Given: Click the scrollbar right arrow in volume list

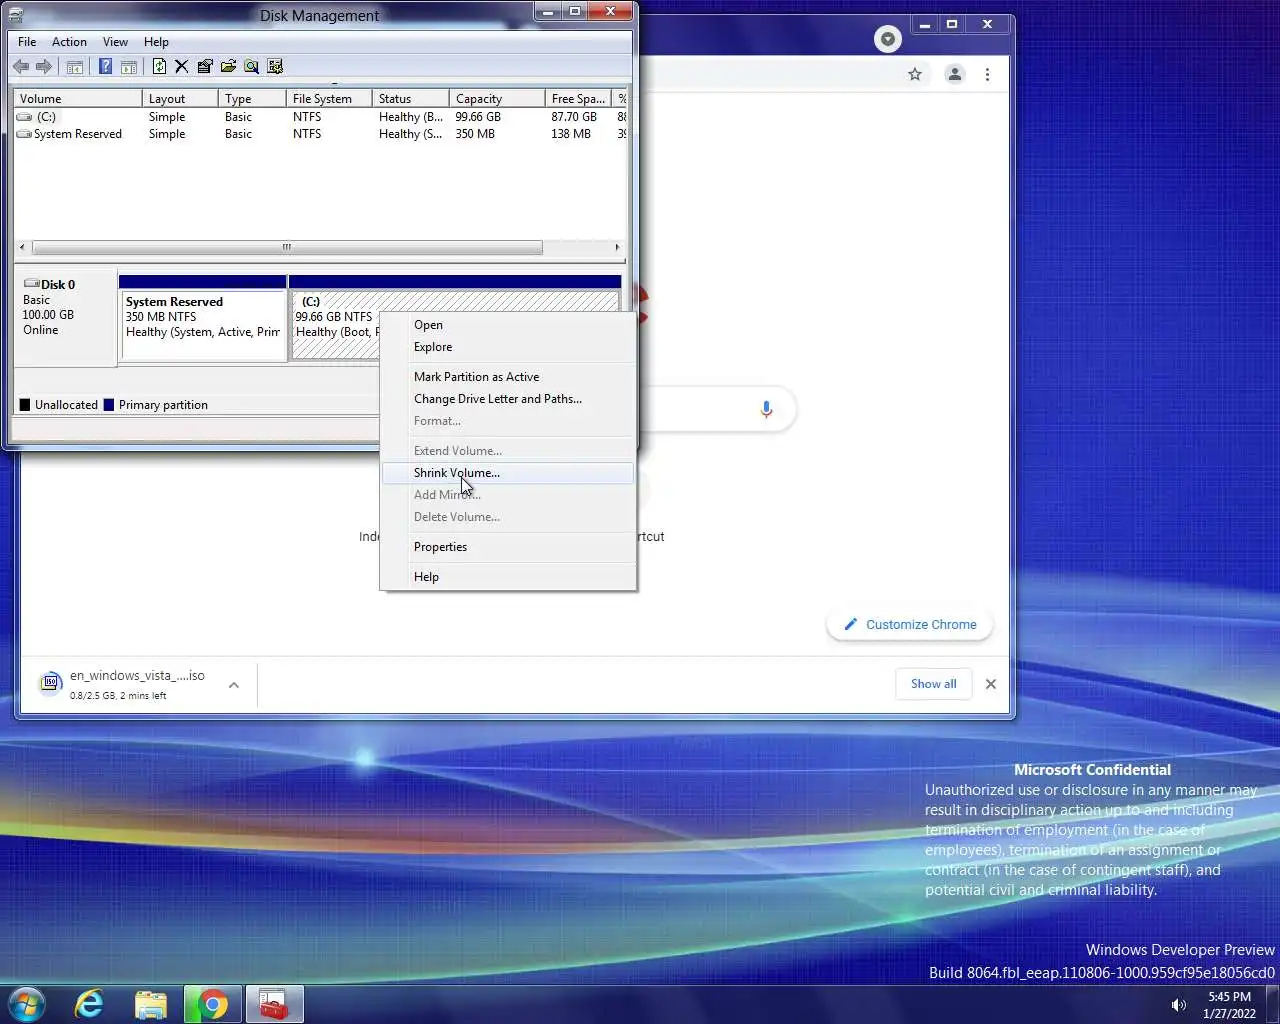Looking at the screenshot, I should [x=617, y=247].
